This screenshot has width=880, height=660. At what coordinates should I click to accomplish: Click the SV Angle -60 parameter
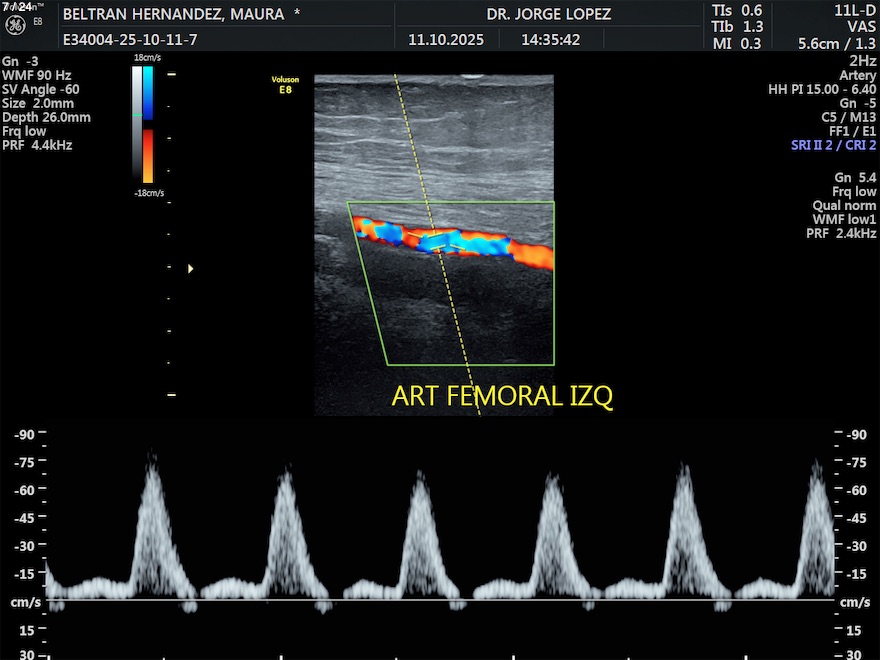(x=40, y=89)
